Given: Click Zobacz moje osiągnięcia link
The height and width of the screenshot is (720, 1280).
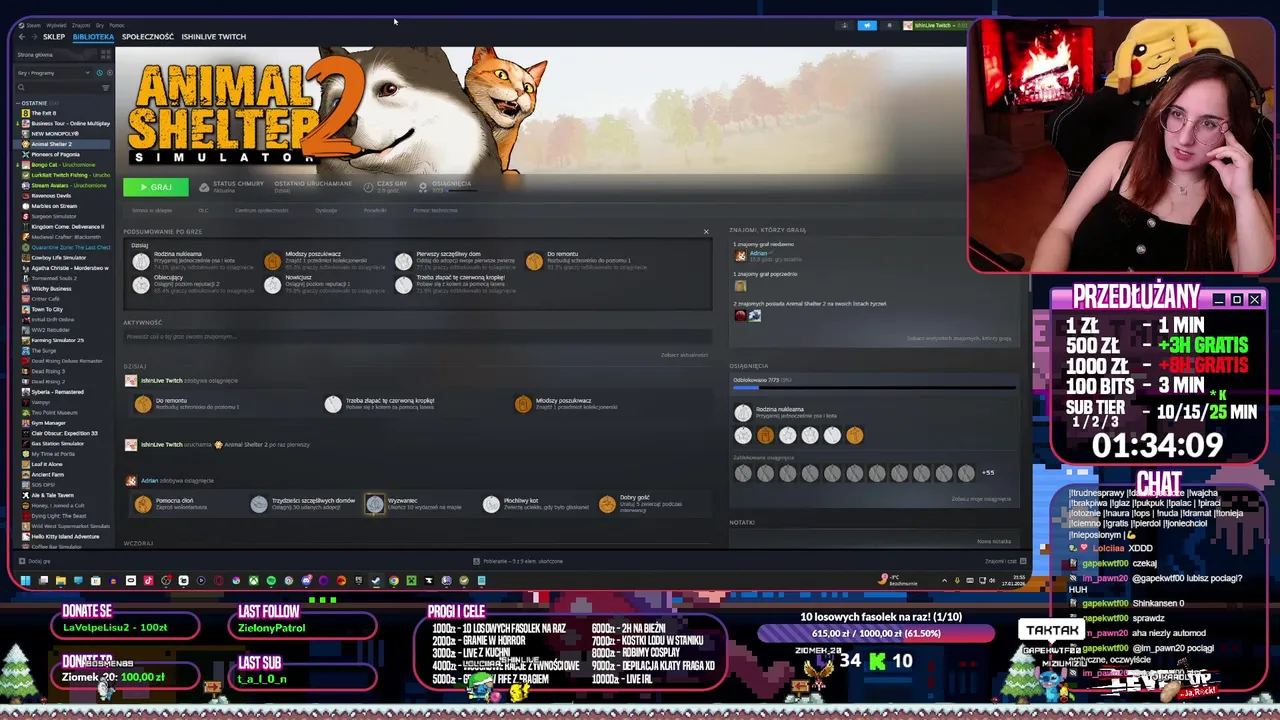Looking at the screenshot, I should (981, 499).
